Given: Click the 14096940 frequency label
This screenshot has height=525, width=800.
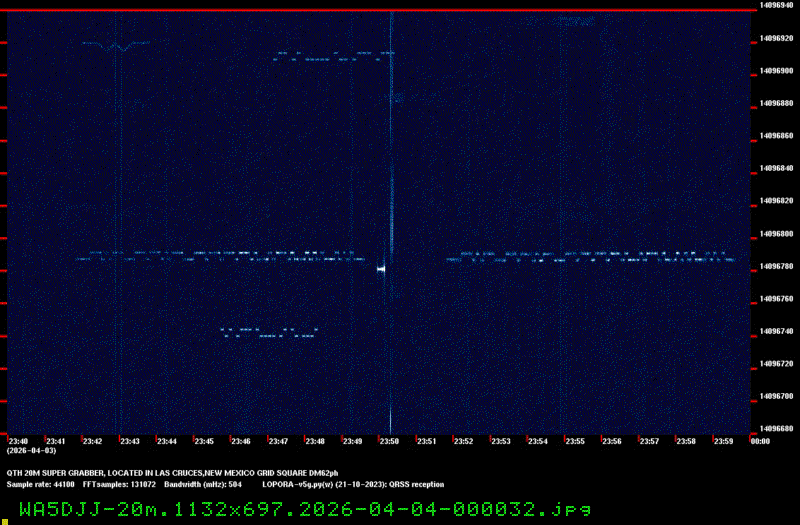Looking at the screenshot, I should [x=777, y=5].
